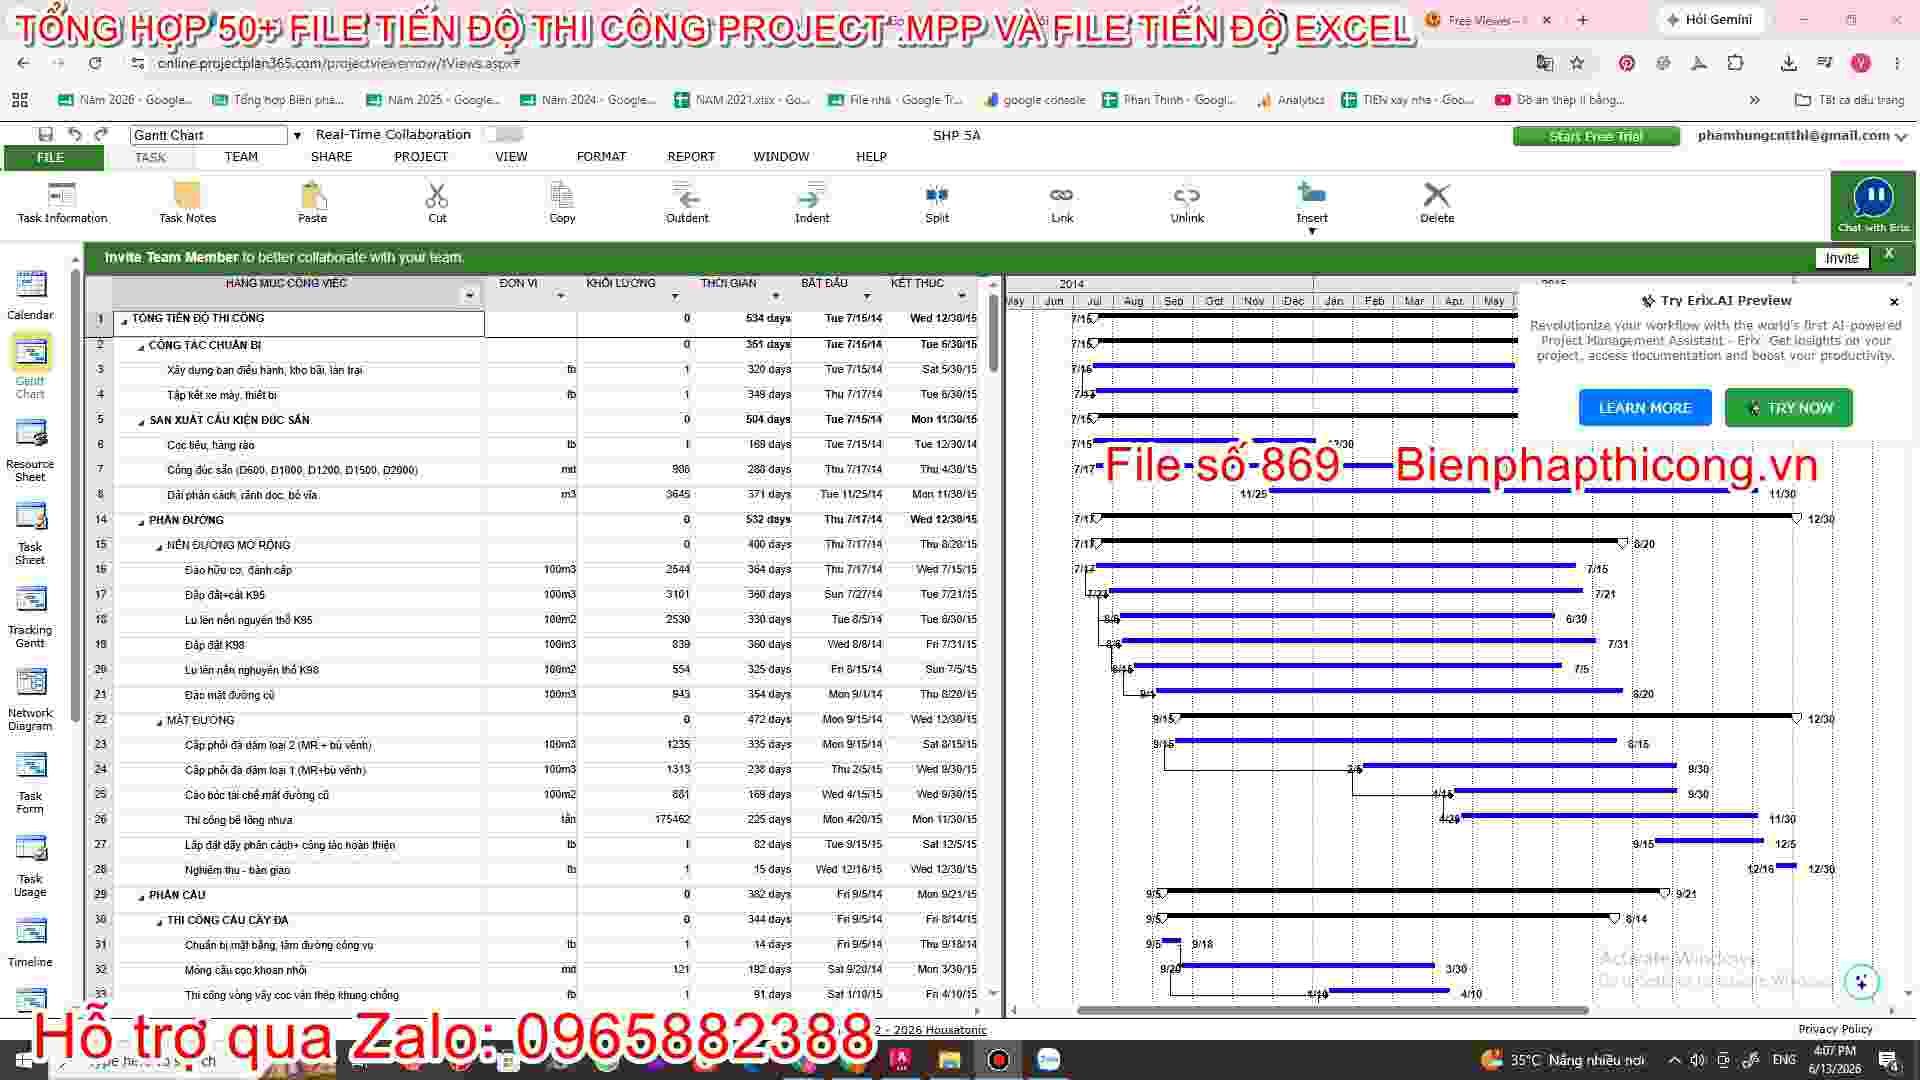Delete the selected task

1437,203
